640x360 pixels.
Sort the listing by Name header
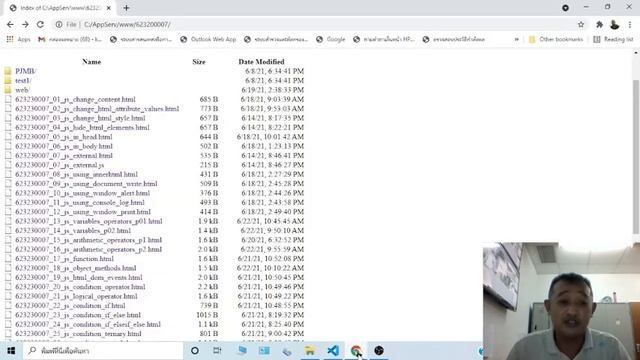tap(91, 62)
